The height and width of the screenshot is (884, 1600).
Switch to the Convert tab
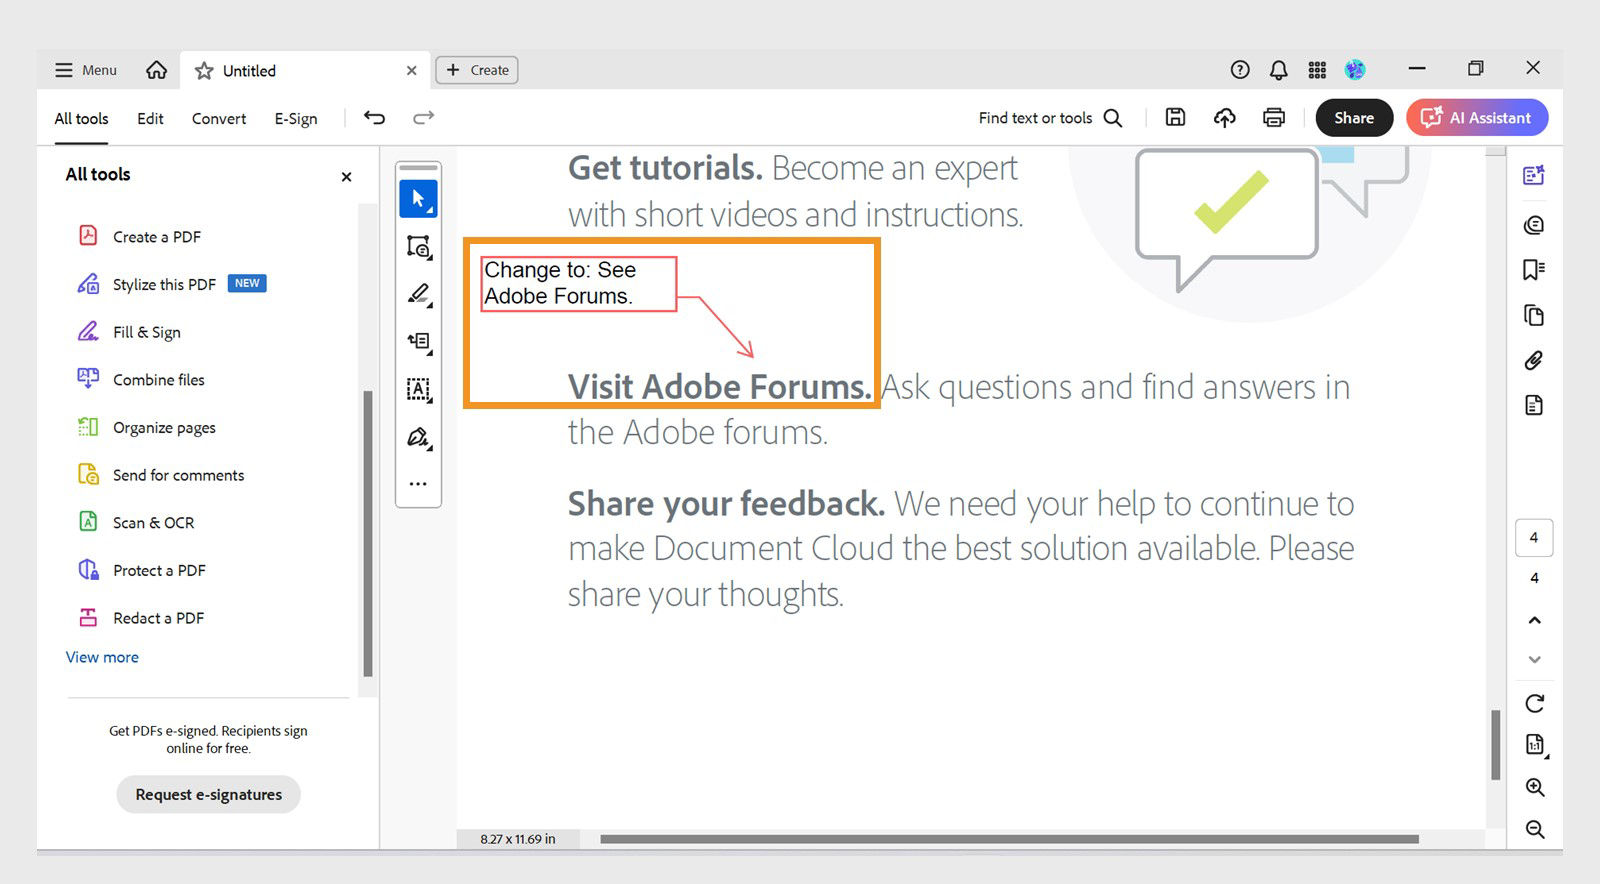point(219,118)
